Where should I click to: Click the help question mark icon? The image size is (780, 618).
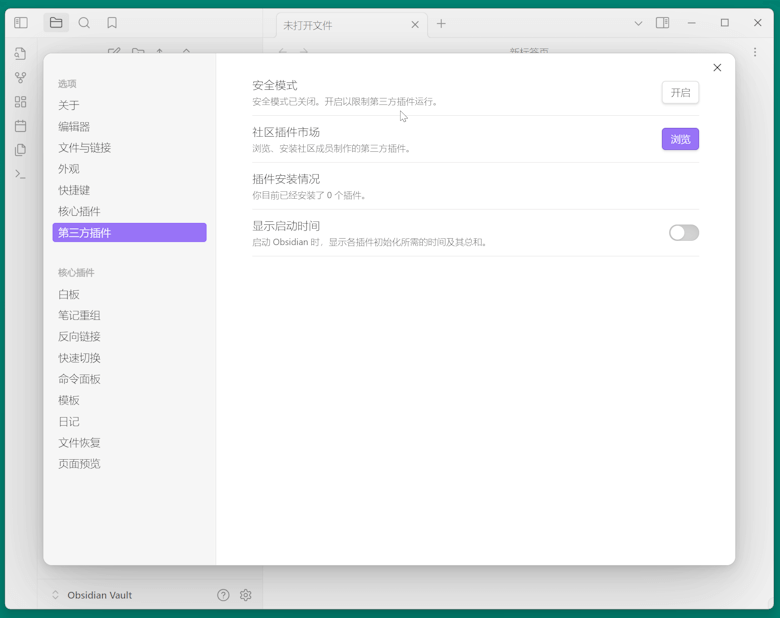[x=223, y=595]
